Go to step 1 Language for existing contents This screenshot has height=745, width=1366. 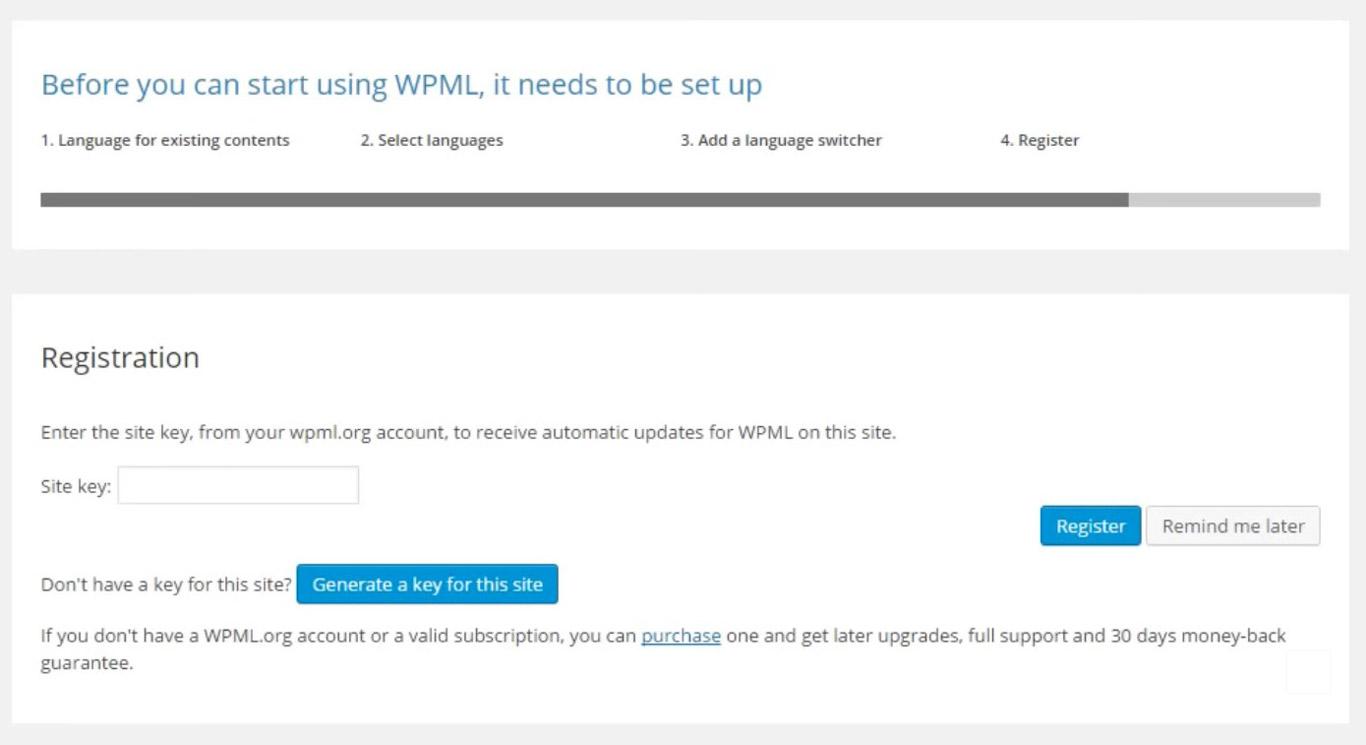[x=165, y=140]
